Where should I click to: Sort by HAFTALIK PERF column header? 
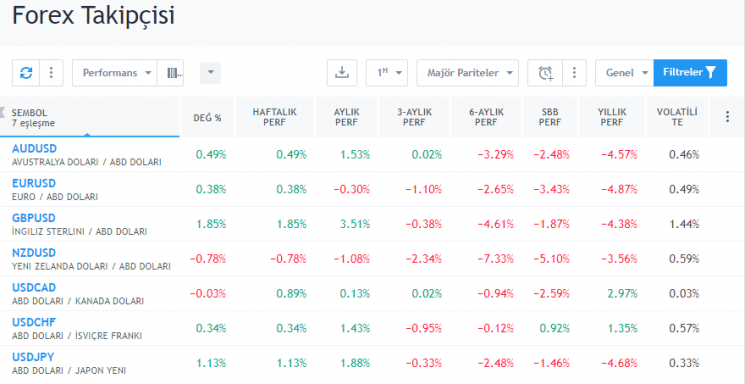tap(274, 117)
